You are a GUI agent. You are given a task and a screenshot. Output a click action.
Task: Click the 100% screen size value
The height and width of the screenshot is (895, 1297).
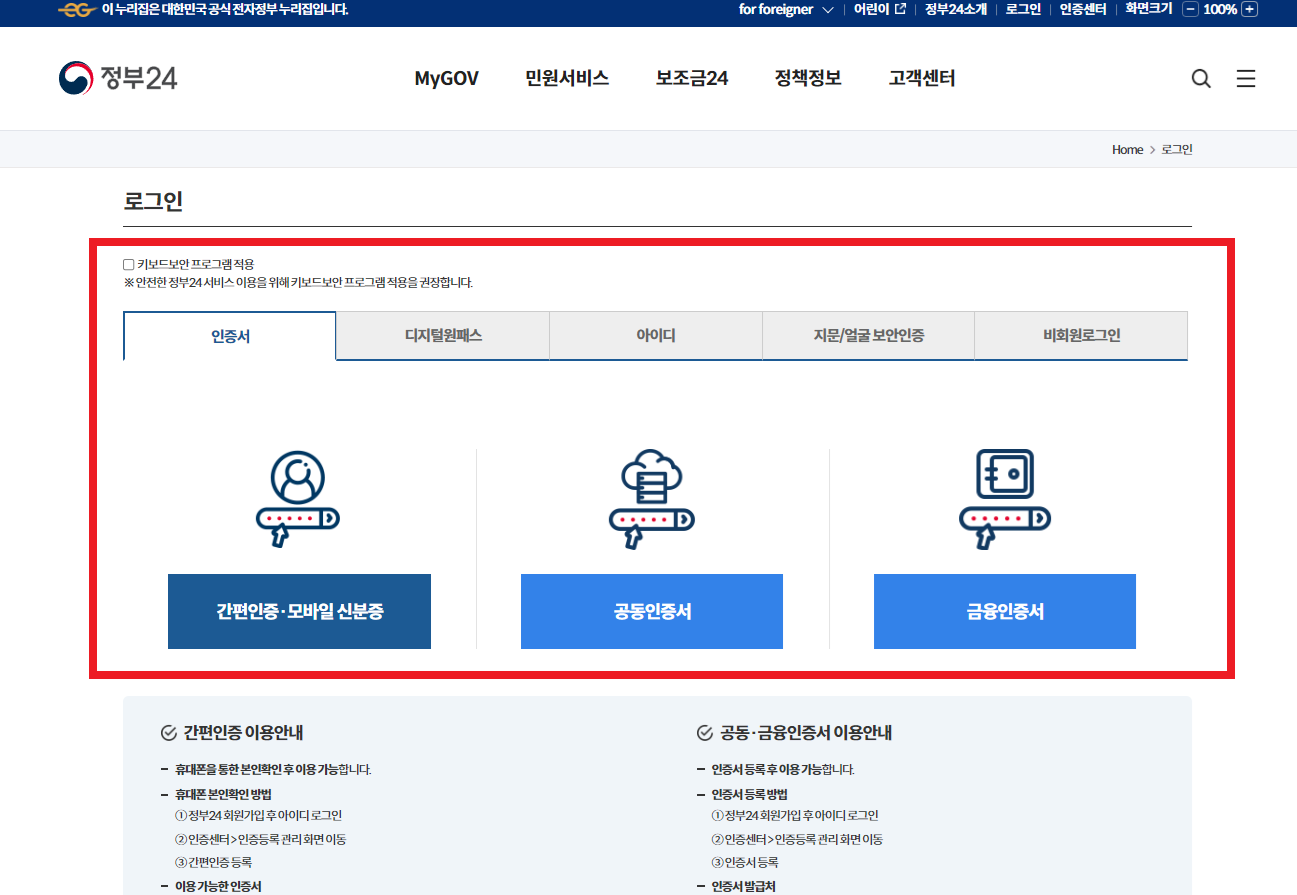point(1219,9)
